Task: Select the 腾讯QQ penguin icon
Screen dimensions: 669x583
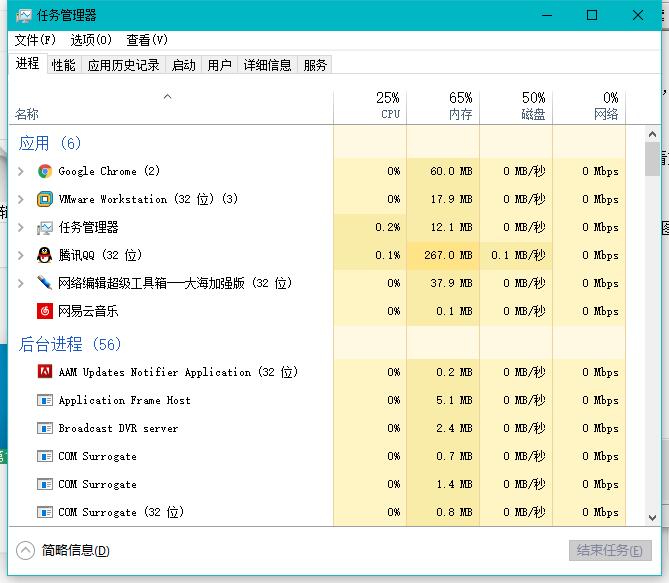Action: (45, 255)
